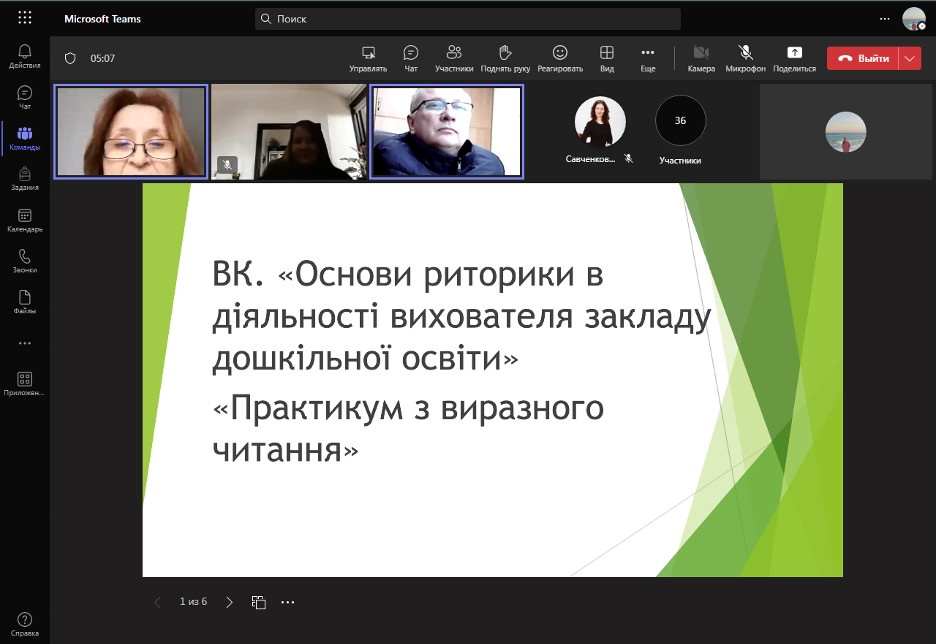Switch to Календарь in the sidebar

[x=25, y=220]
